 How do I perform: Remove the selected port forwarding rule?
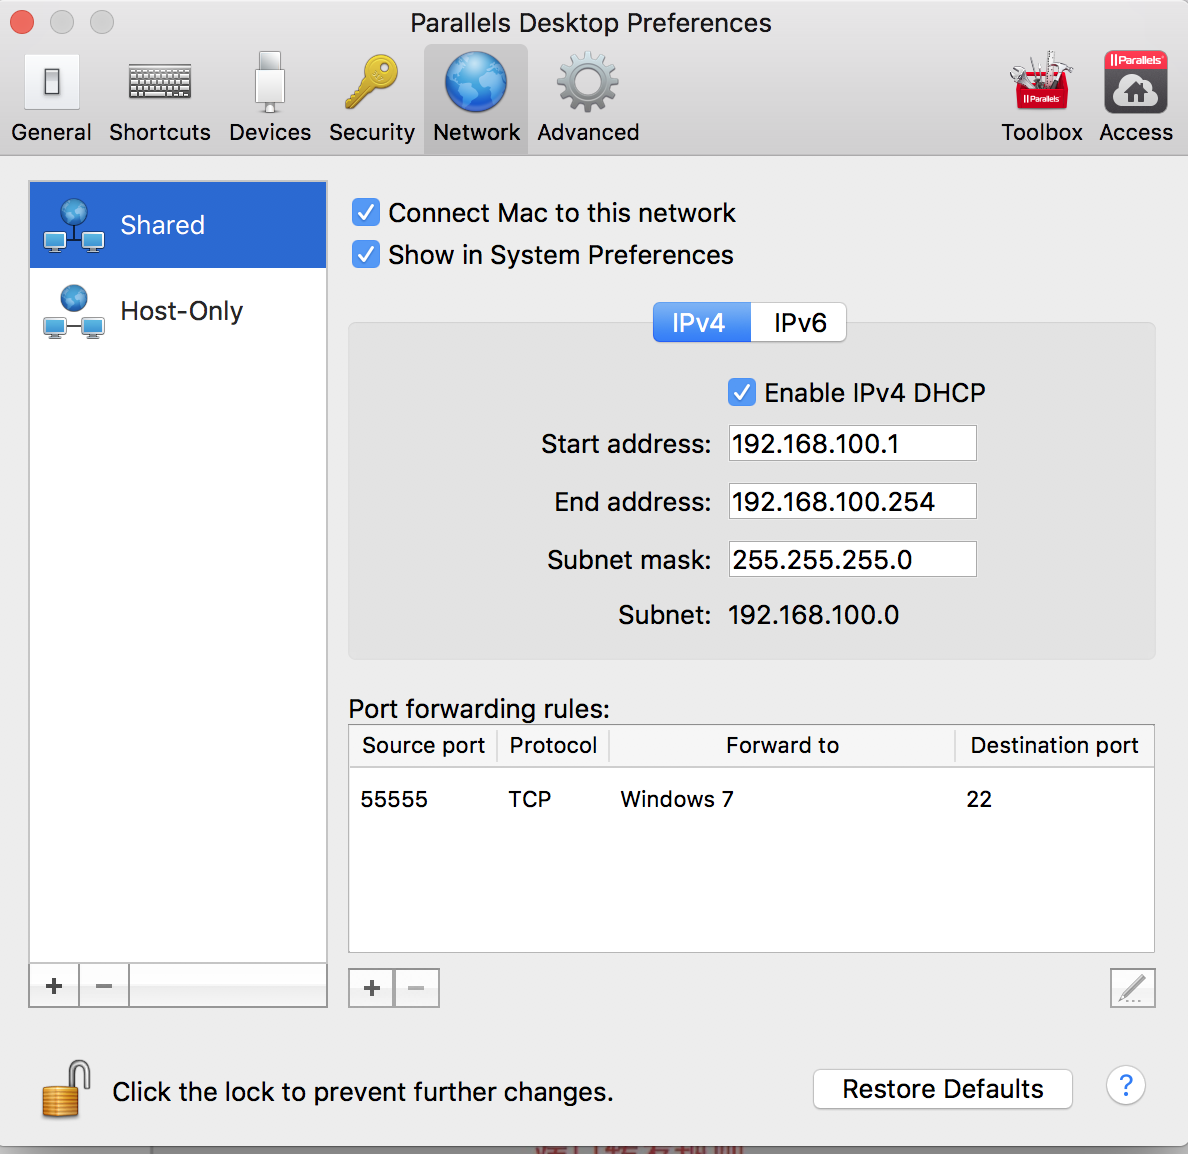coord(416,988)
